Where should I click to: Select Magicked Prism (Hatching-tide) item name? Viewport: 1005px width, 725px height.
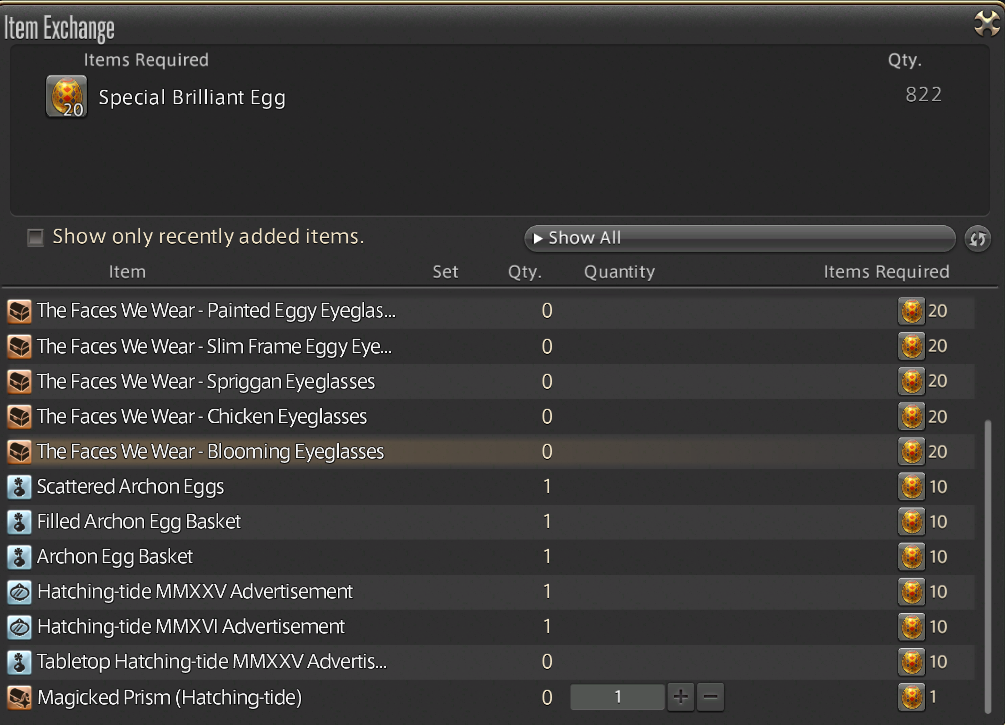coord(169,697)
